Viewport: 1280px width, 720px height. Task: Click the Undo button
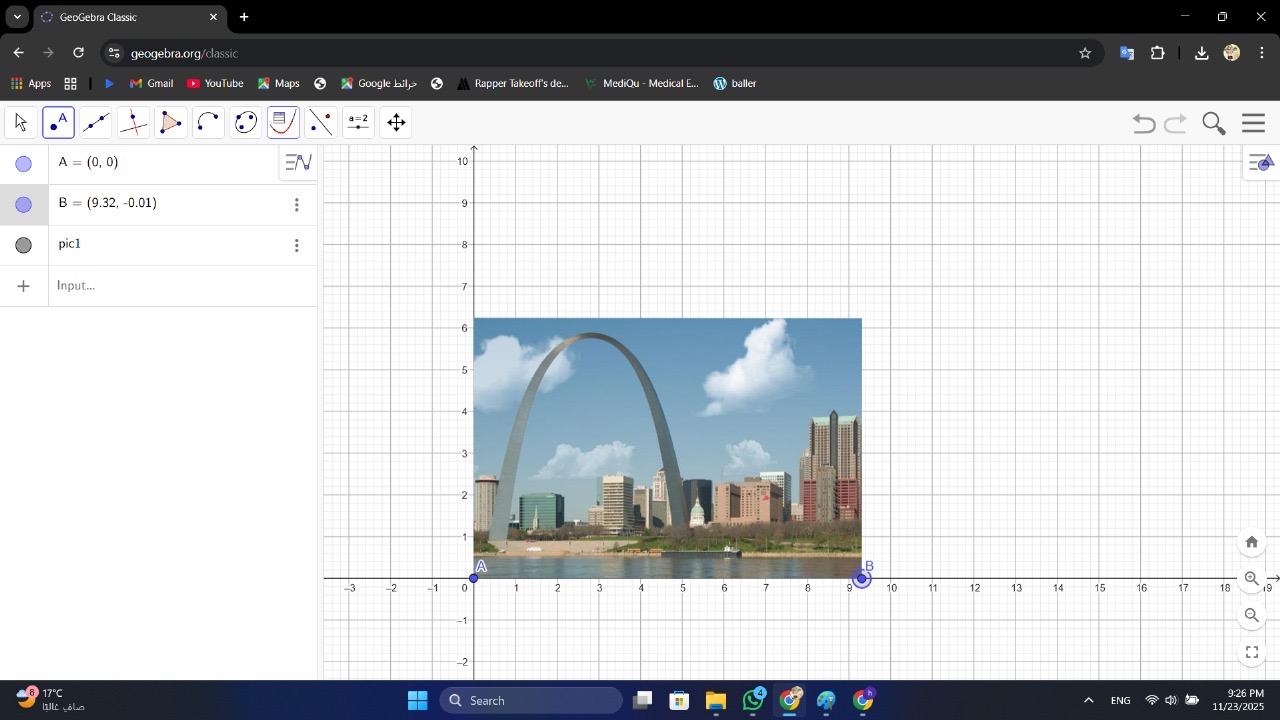[1144, 123]
